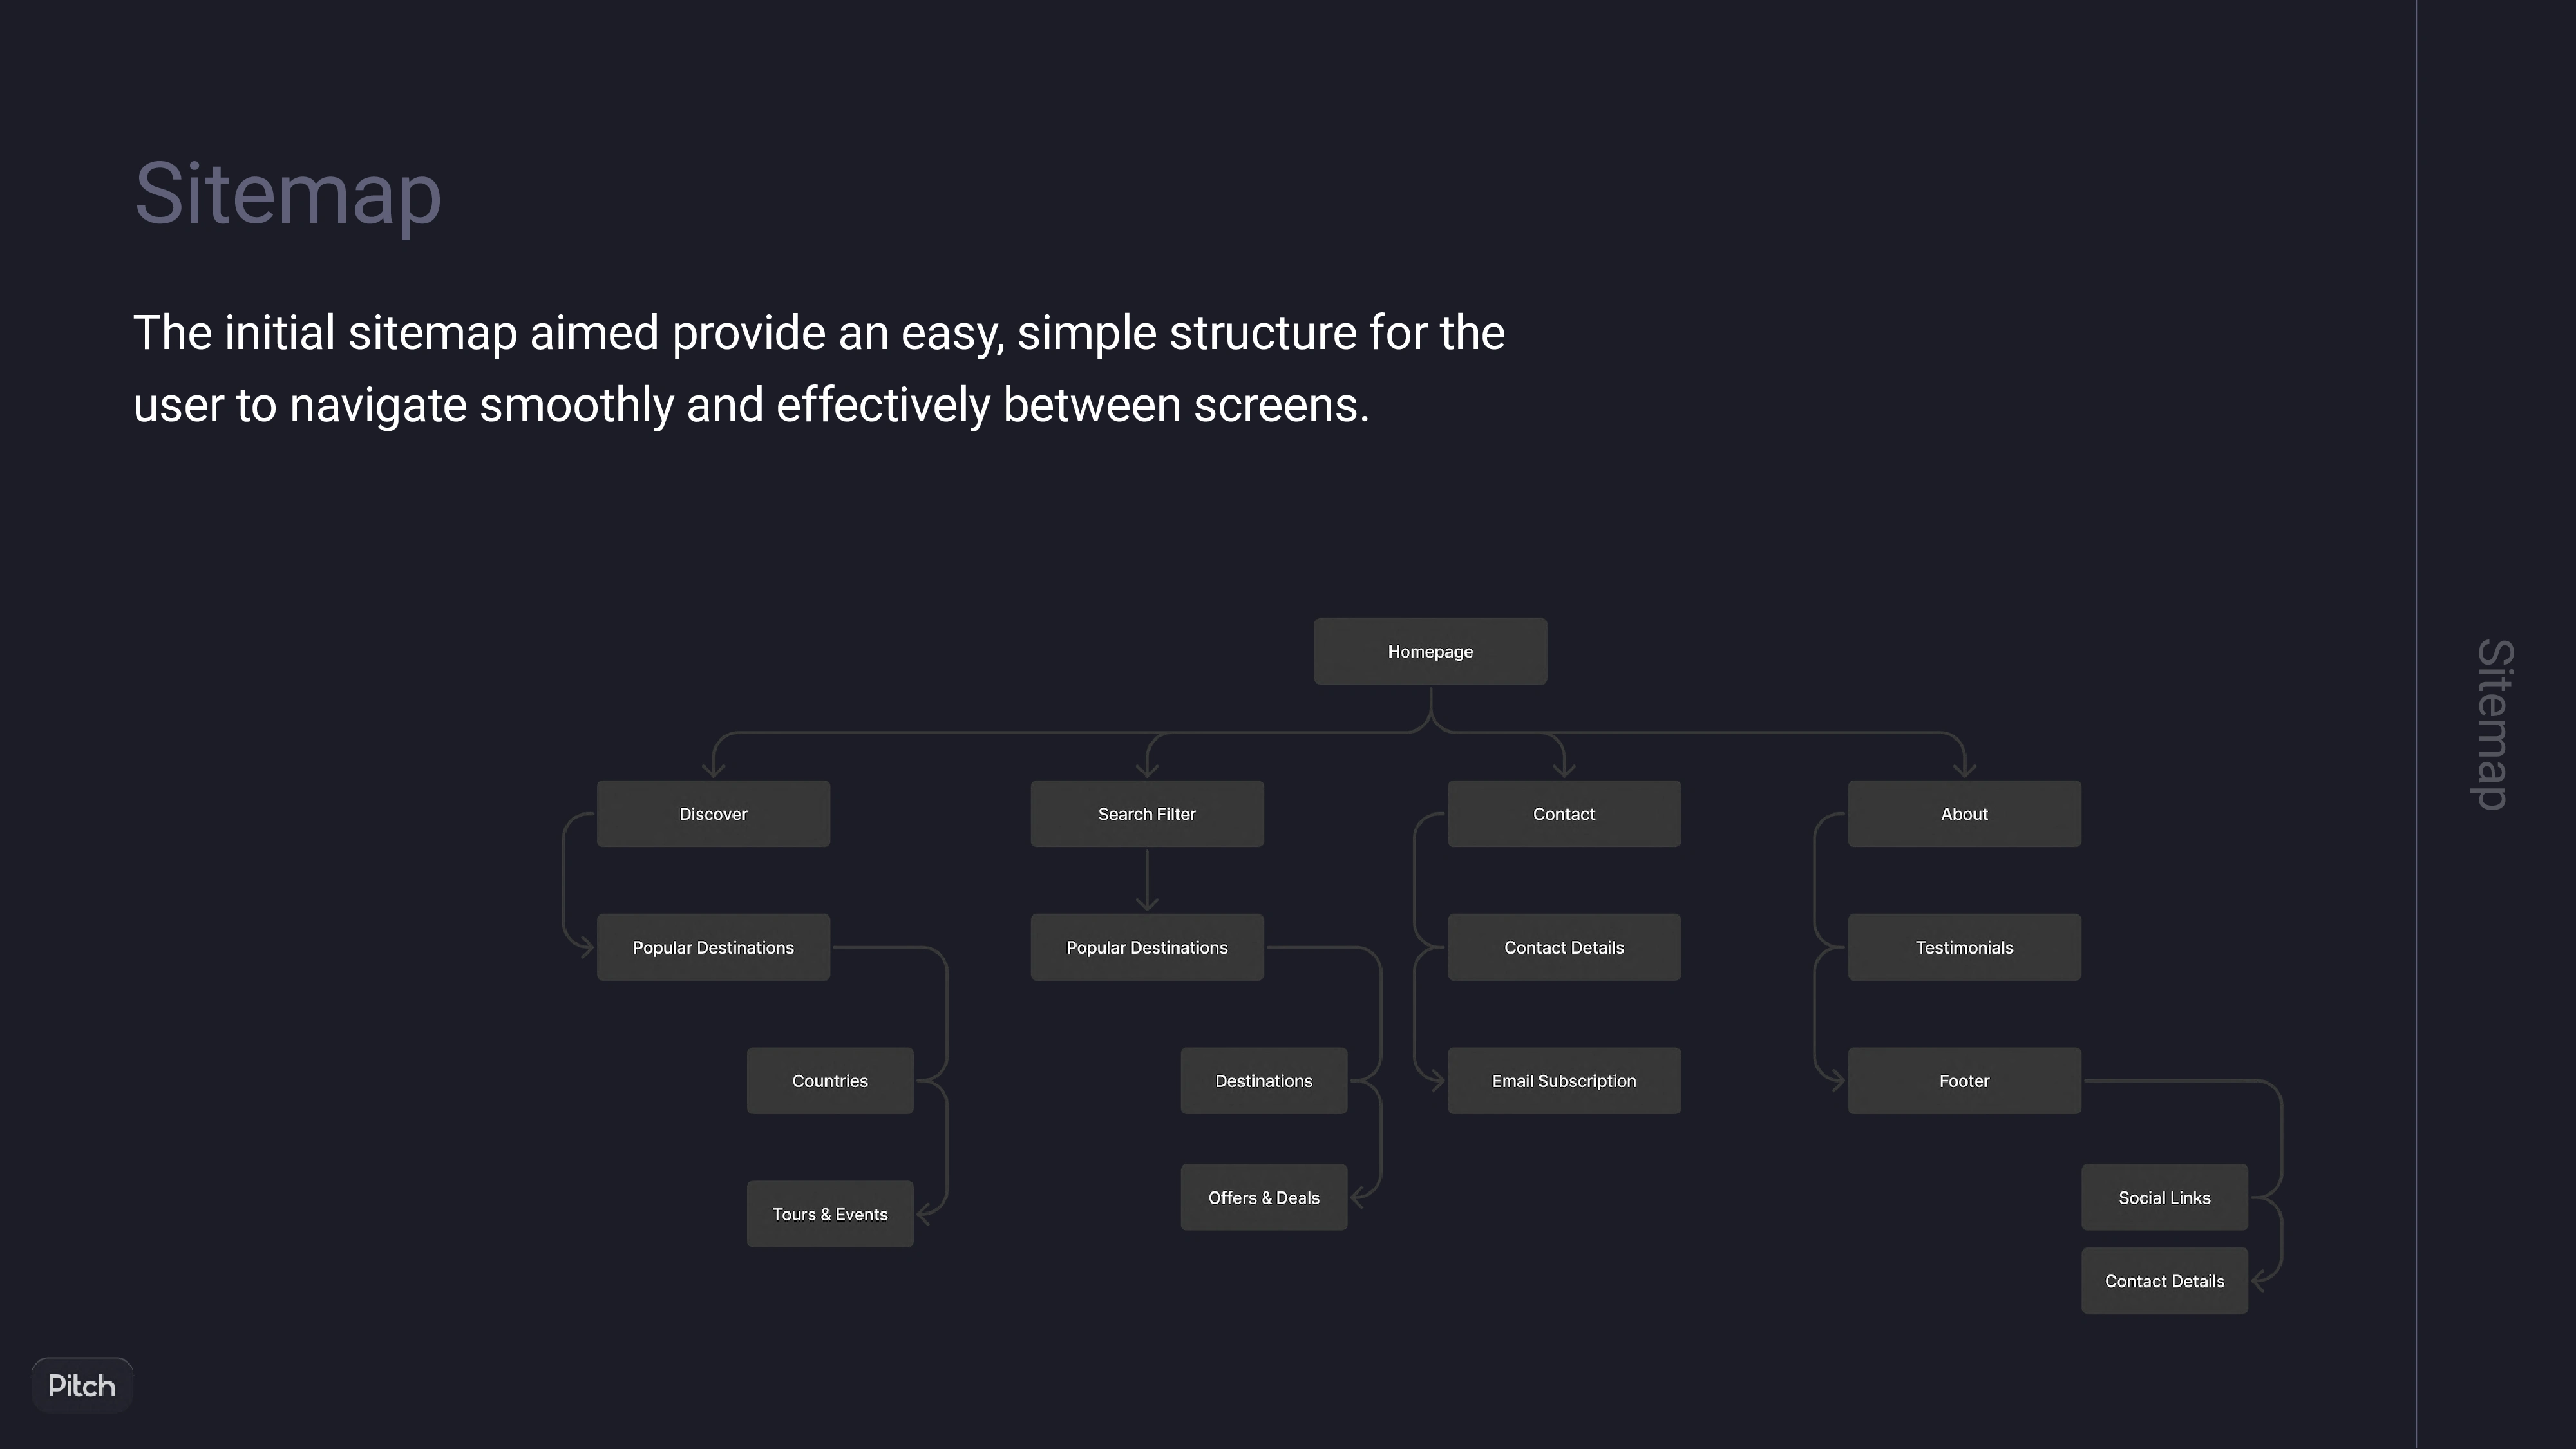
Task: Click the Offers & Deals box
Action: click(x=1264, y=1197)
